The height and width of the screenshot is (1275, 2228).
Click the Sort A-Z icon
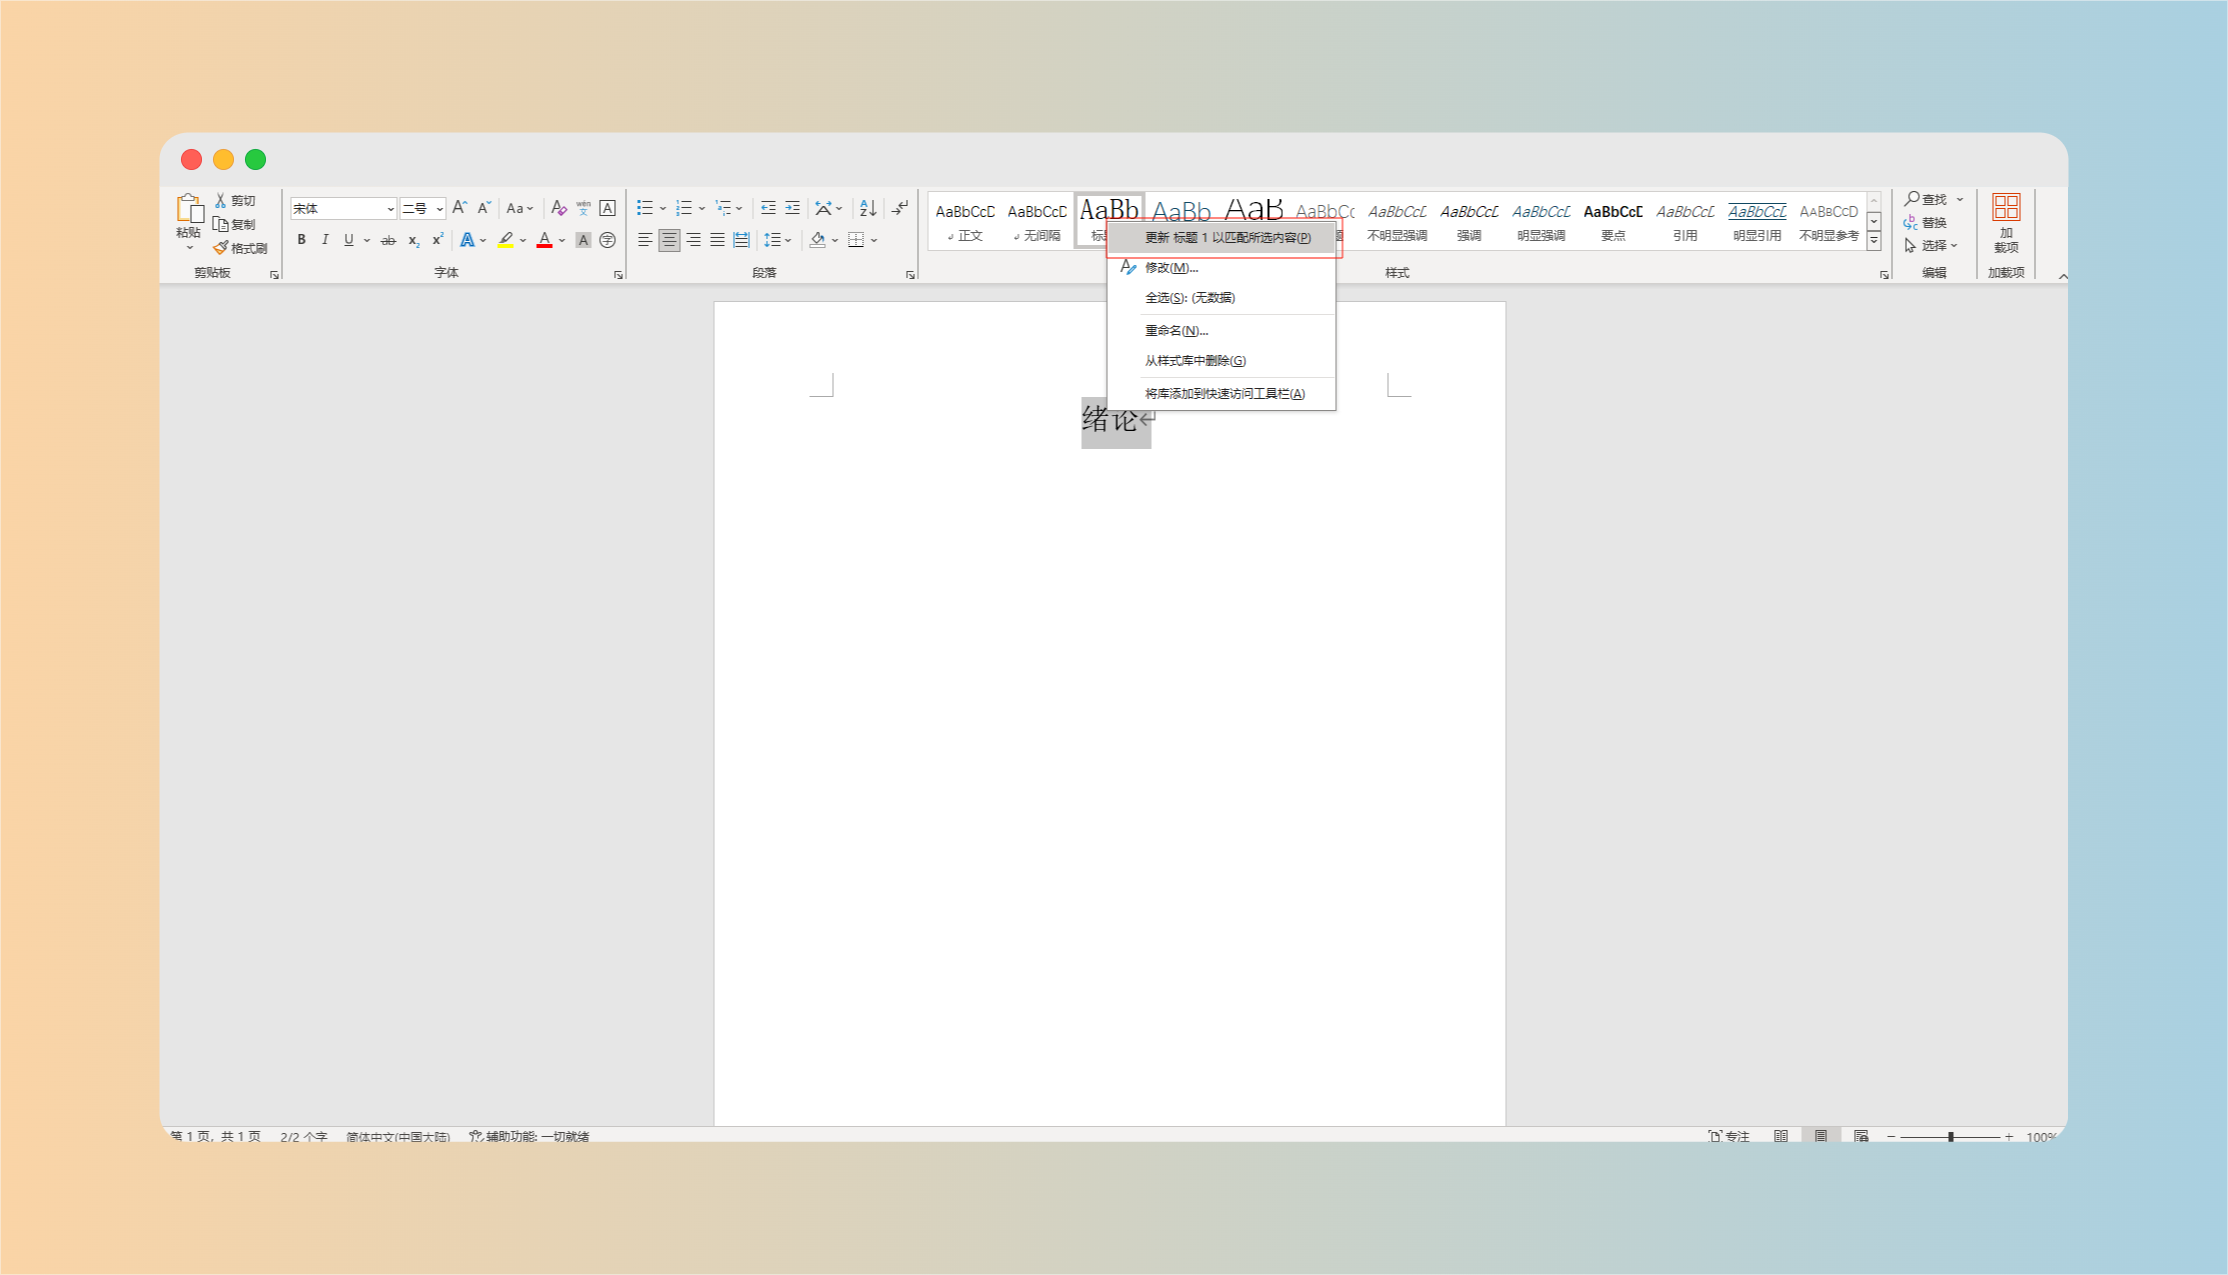(x=868, y=208)
